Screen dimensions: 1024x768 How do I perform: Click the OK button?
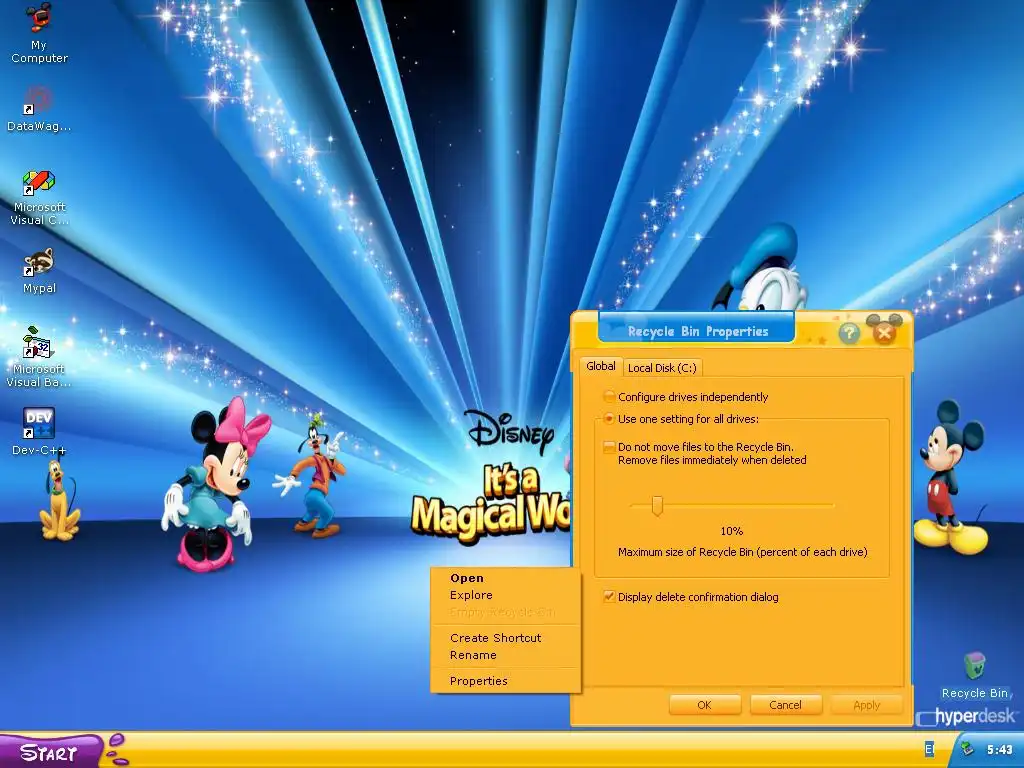[x=705, y=705]
